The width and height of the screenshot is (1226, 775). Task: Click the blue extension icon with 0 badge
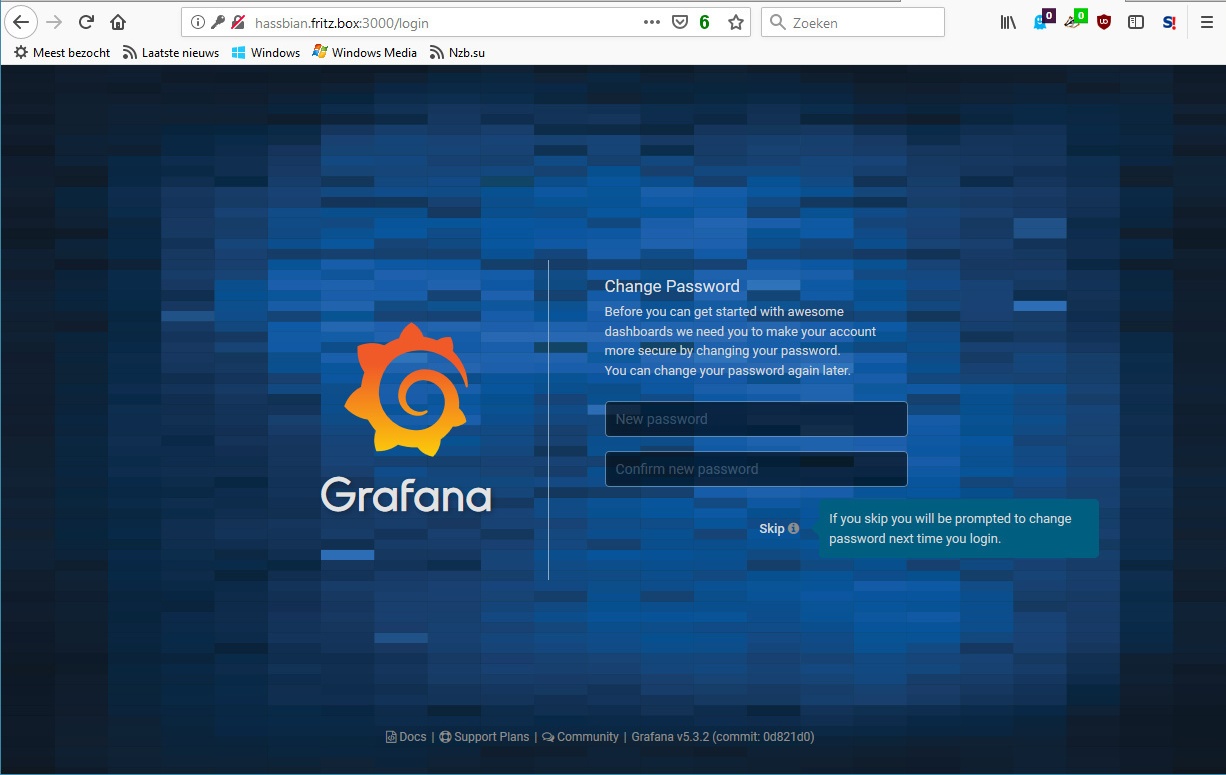coord(1043,20)
